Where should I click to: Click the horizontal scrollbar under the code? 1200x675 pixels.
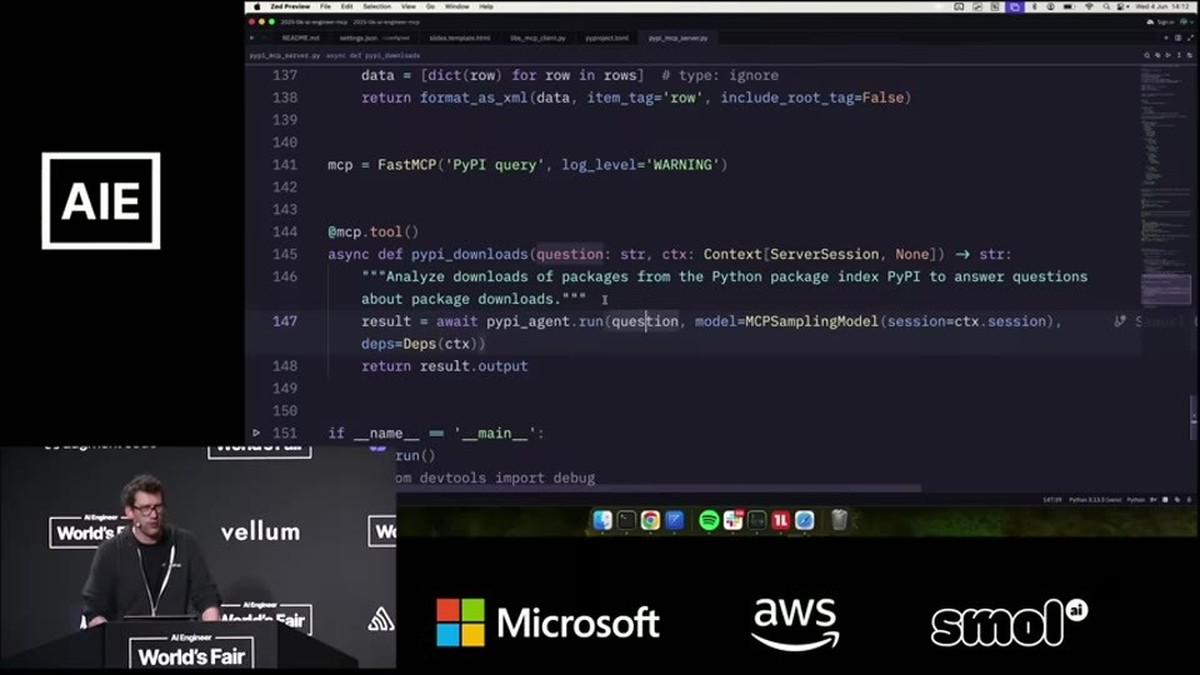coord(620,489)
